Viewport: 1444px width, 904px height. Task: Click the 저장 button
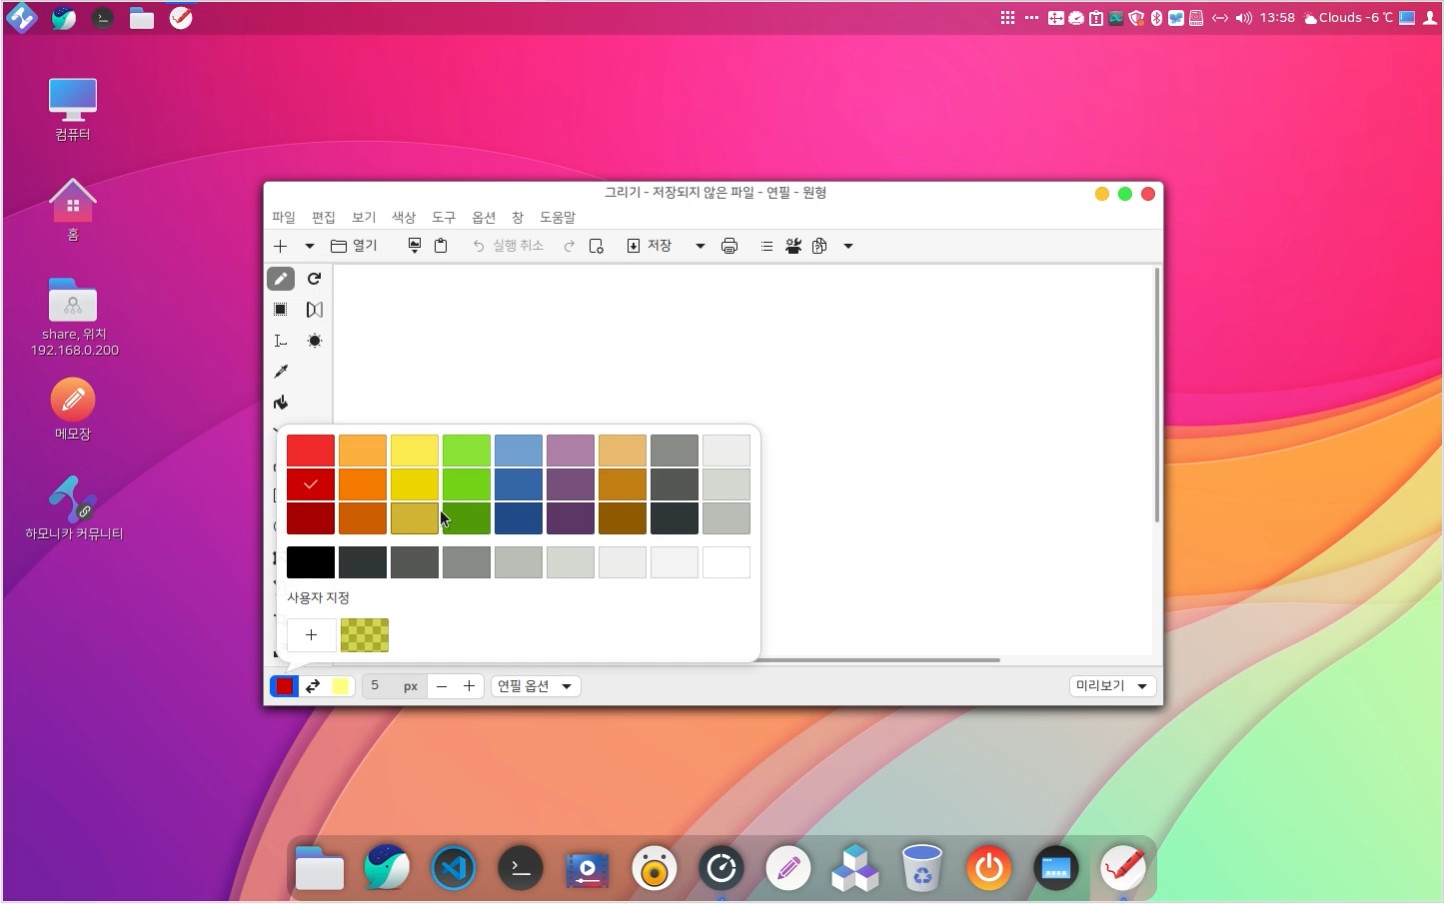click(649, 246)
